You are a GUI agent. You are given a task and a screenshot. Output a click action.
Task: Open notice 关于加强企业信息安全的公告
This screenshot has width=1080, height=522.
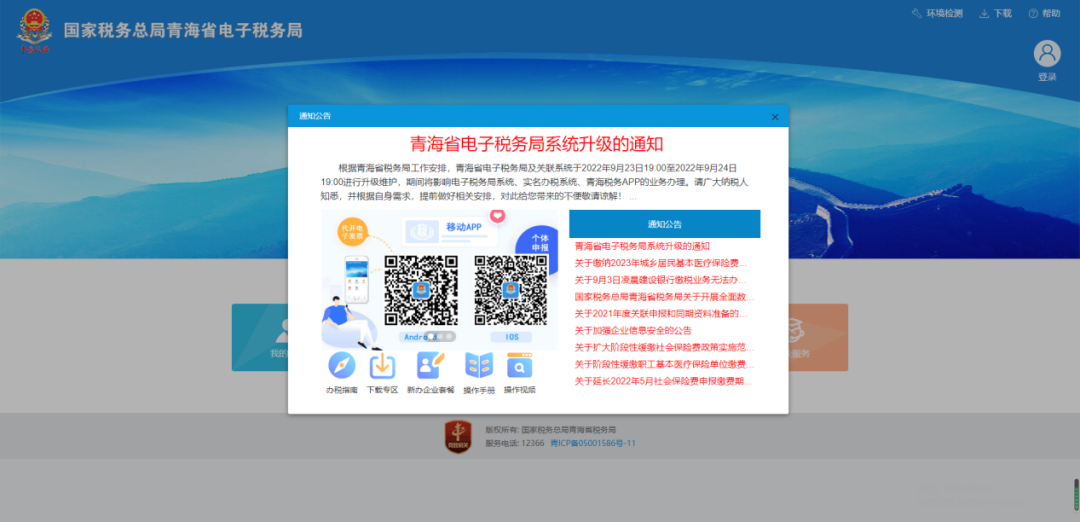(633, 331)
